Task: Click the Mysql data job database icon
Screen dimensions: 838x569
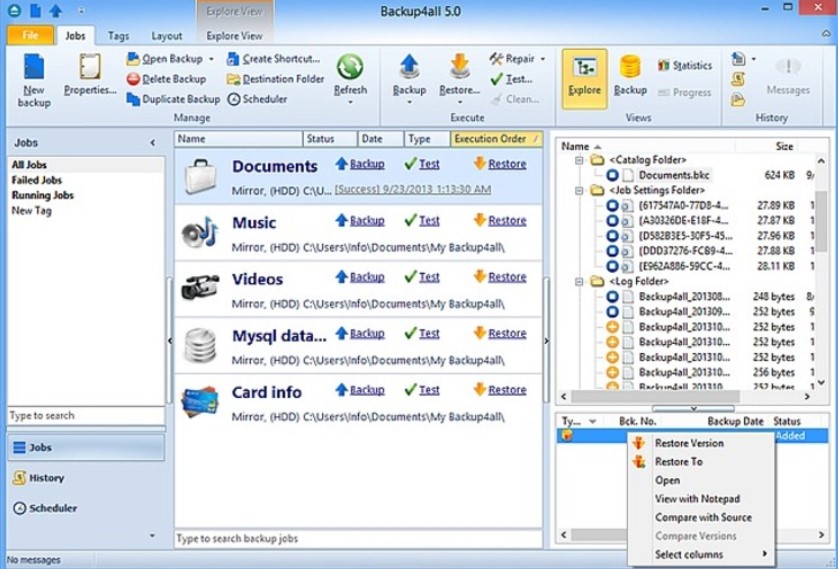Action: [x=200, y=346]
